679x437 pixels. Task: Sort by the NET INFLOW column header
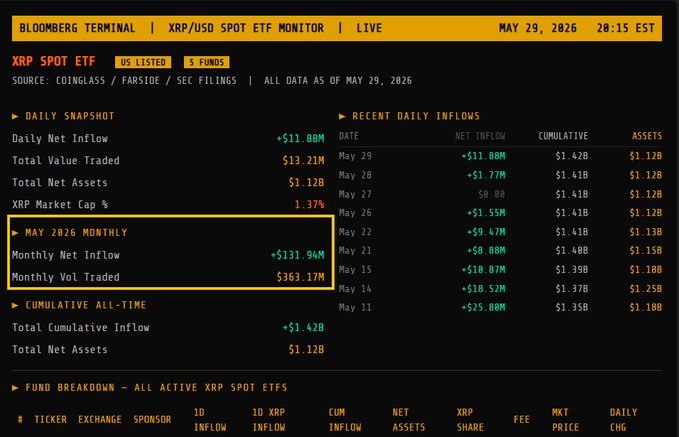tap(480, 136)
